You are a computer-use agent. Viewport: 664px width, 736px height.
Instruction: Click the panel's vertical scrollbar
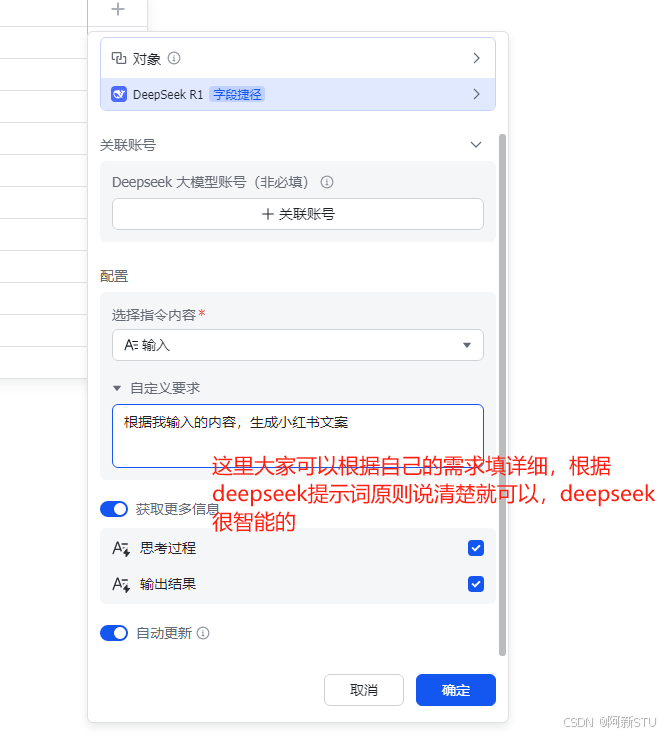[503, 394]
